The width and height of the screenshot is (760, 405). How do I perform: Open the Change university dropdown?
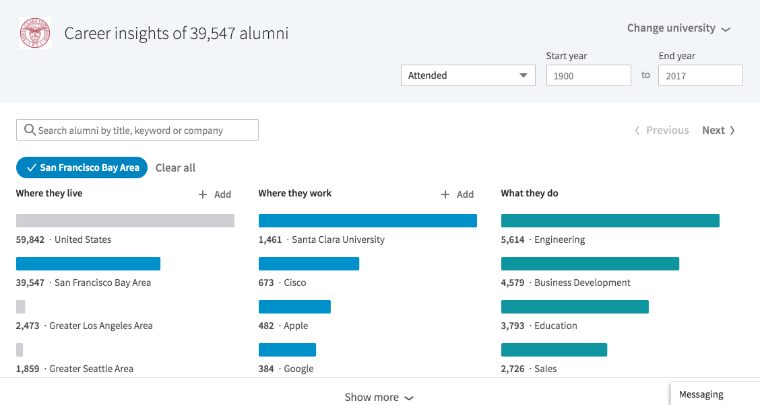(678, 28)
